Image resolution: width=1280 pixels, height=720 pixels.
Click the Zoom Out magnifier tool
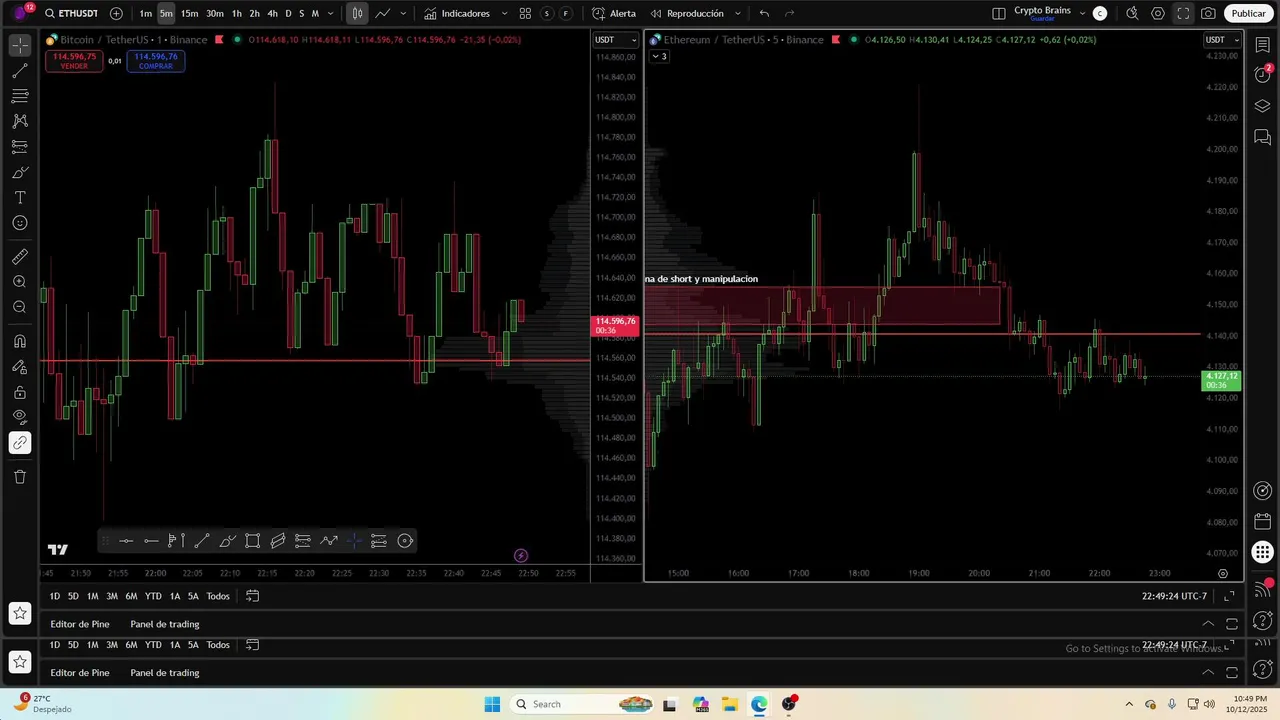point(20,307)
